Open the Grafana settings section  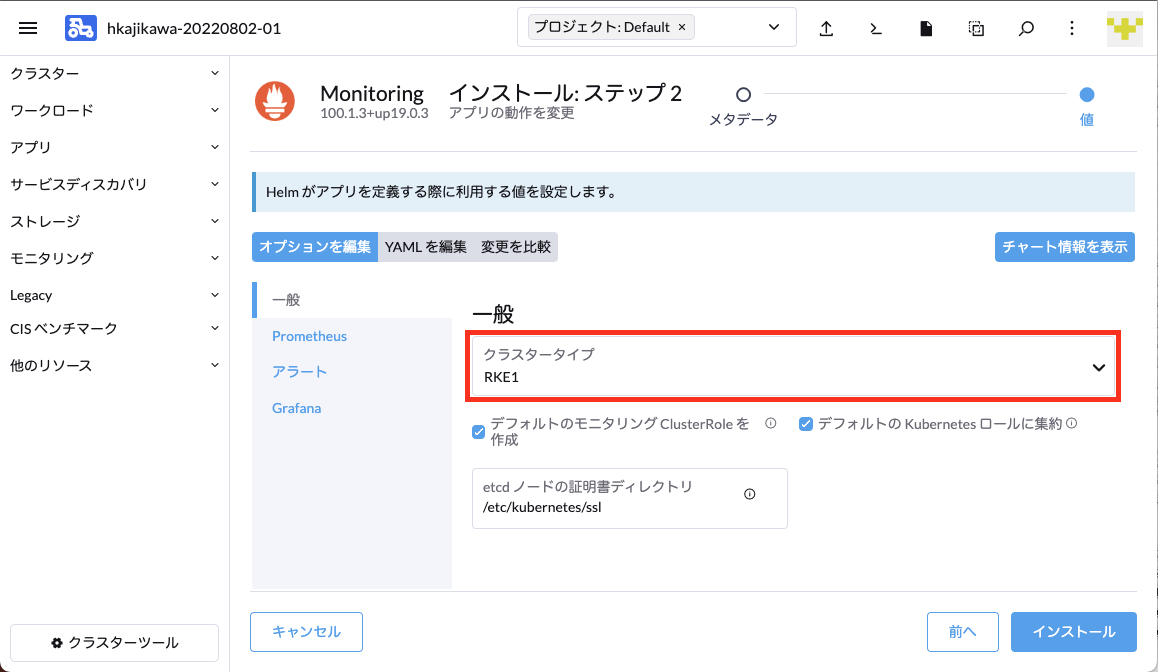pyautogui.click(x=296, y=408)
